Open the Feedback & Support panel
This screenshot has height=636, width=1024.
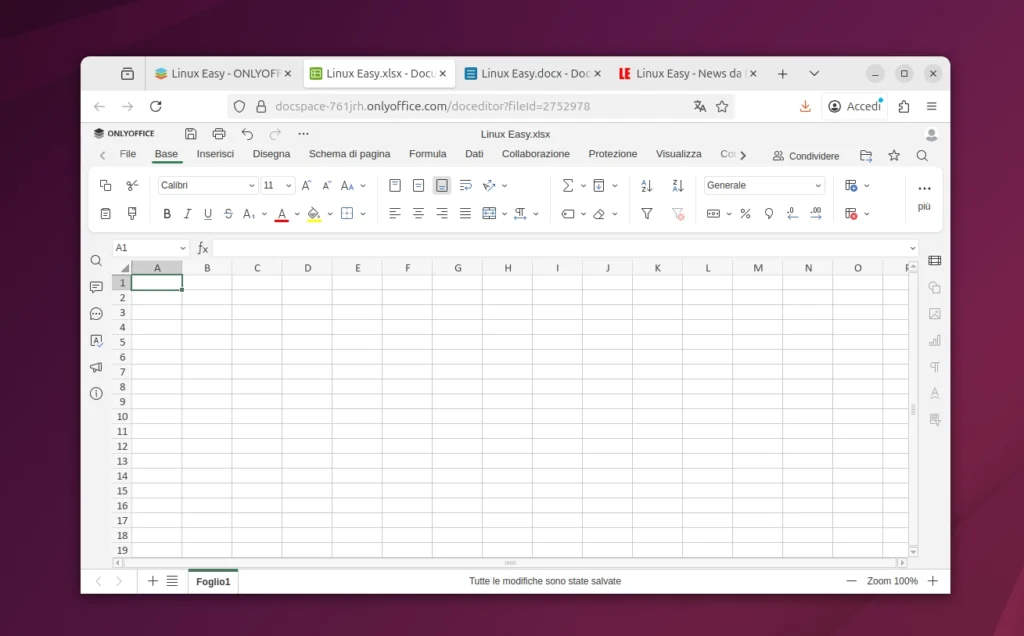coord(96,367)
